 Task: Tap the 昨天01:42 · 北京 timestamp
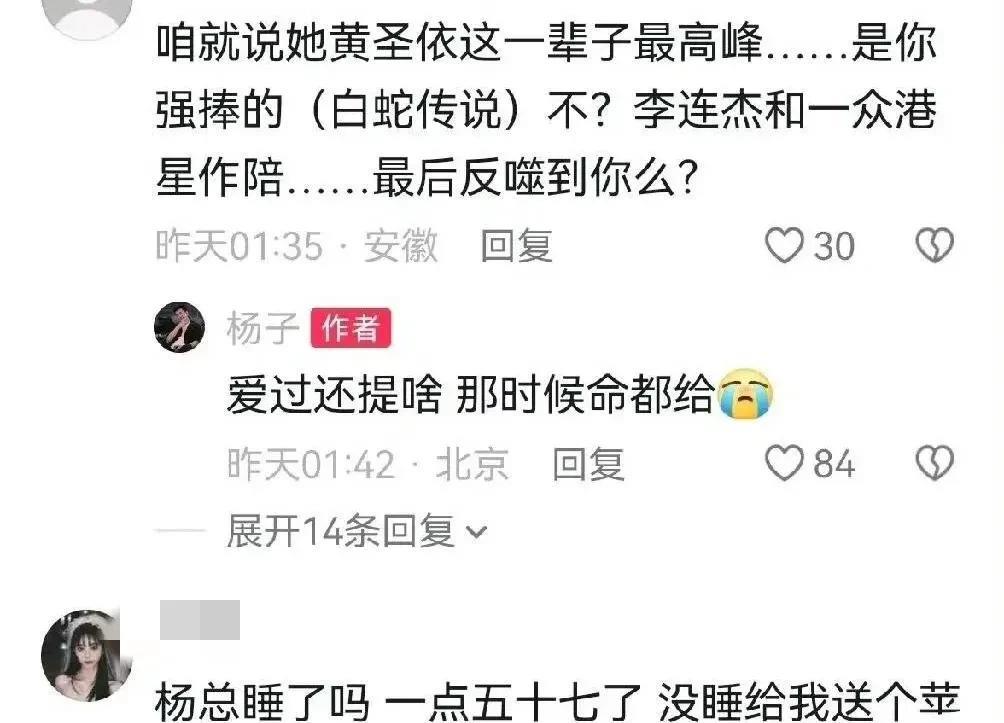coord(368,464)
